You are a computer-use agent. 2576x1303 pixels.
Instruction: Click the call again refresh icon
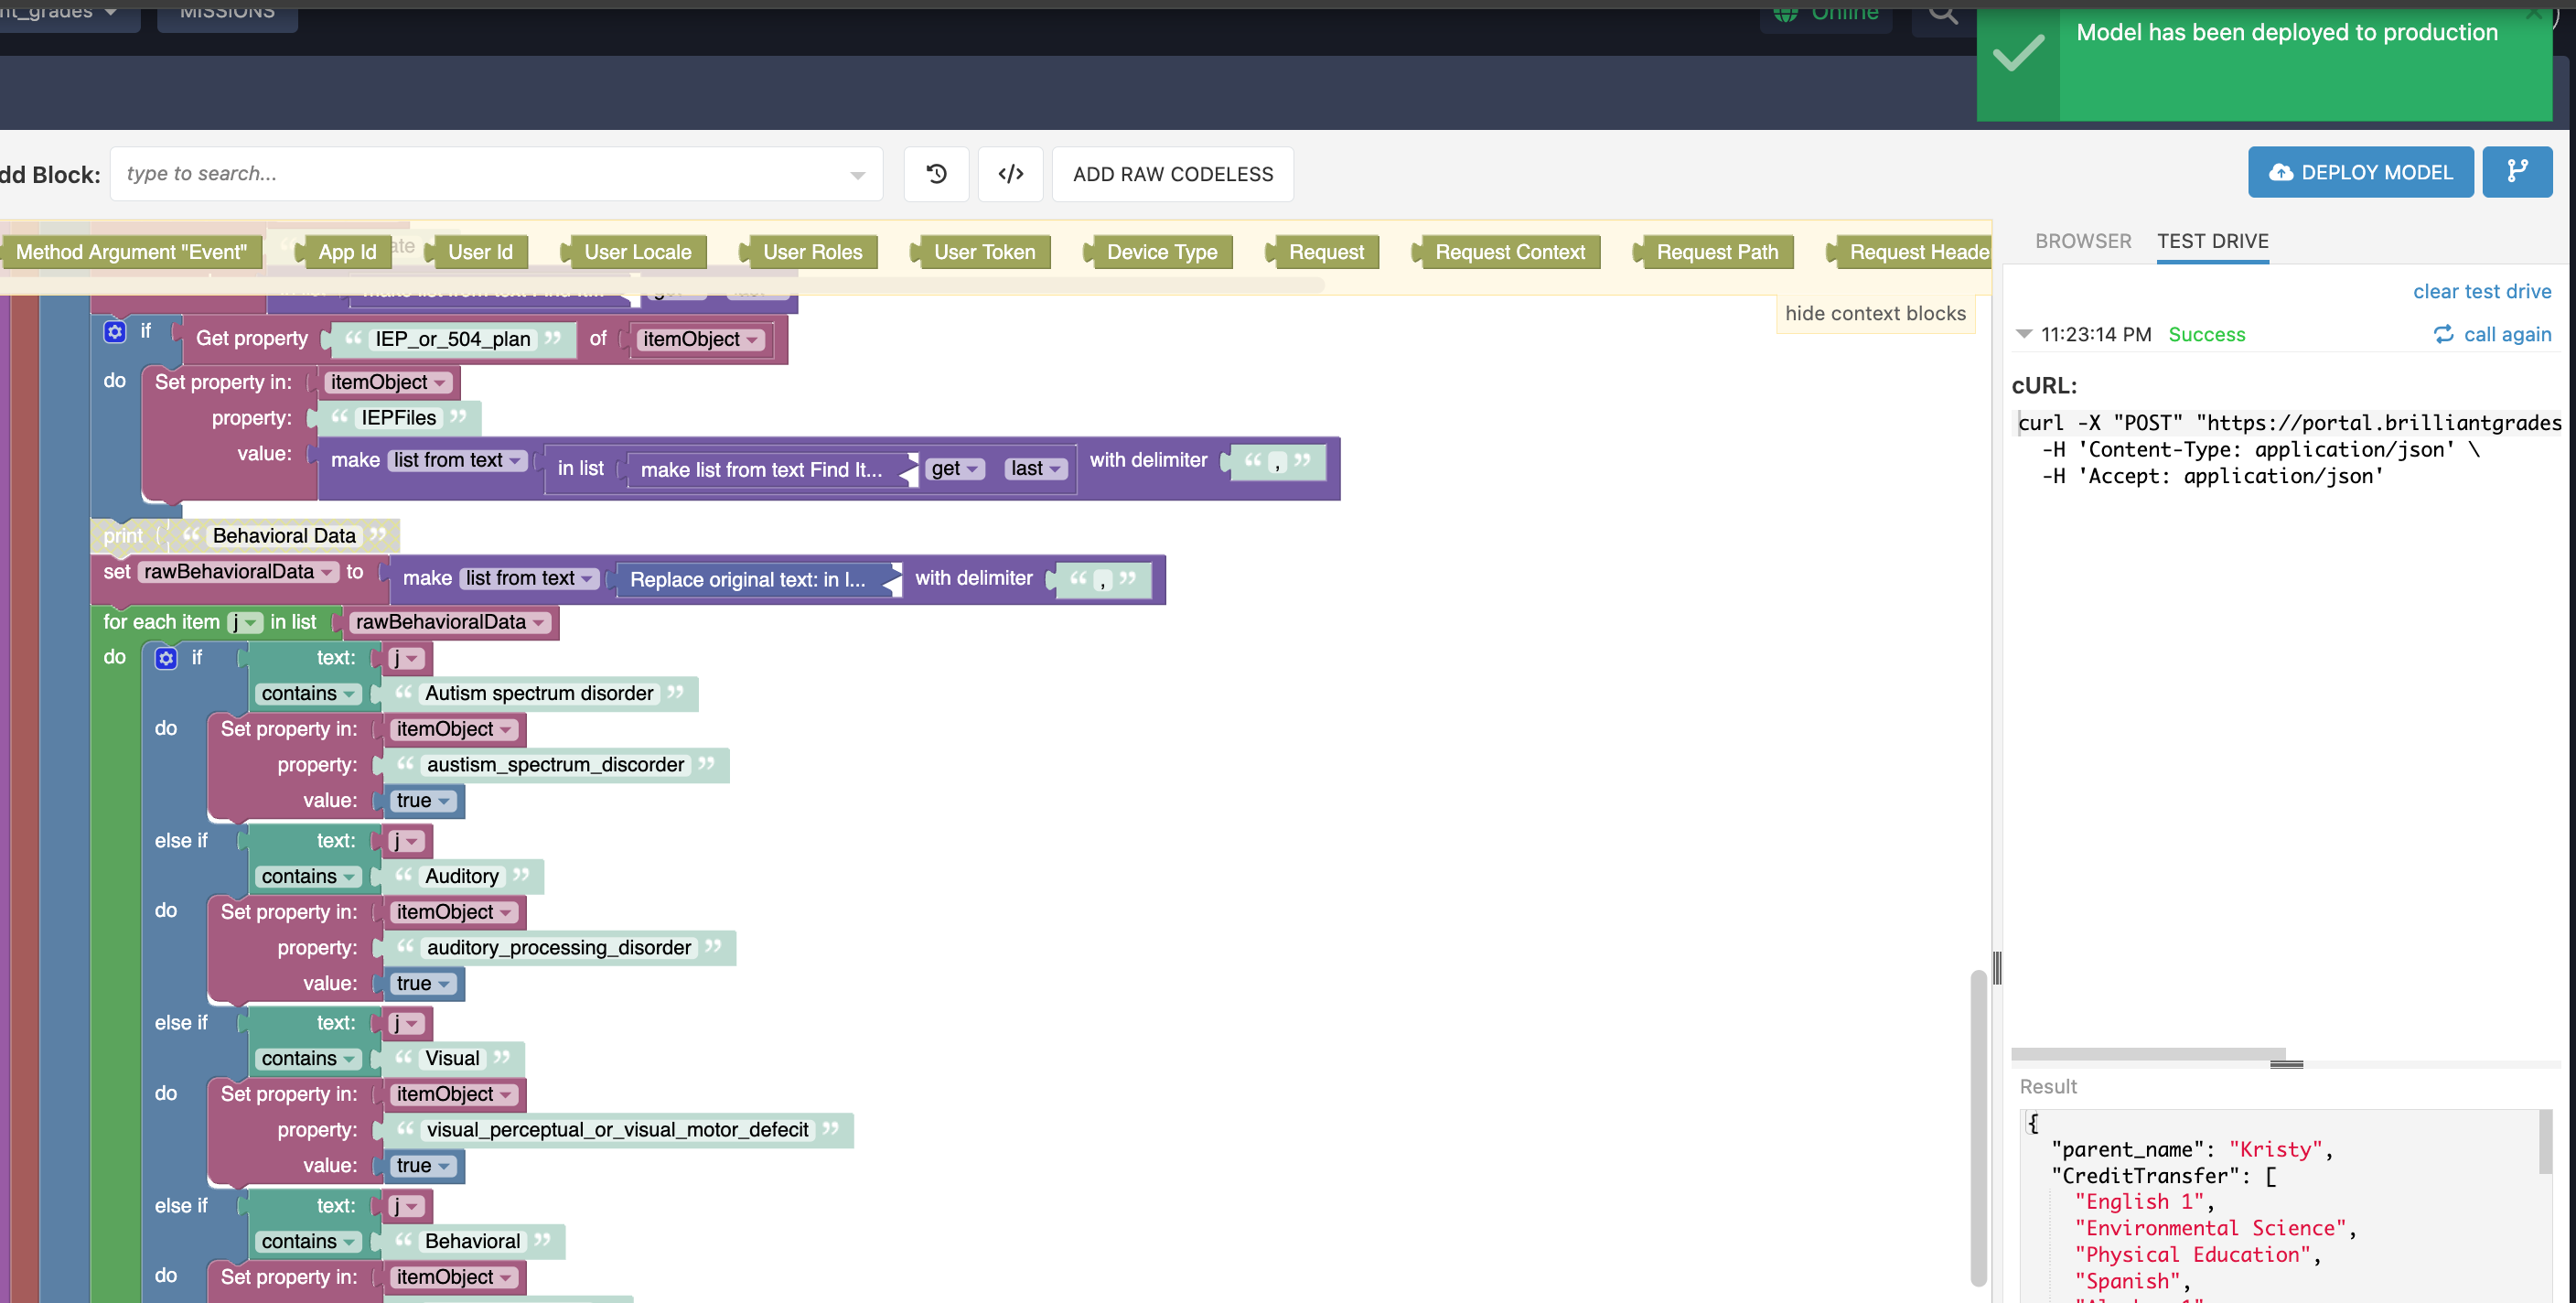coord(2443,334)
